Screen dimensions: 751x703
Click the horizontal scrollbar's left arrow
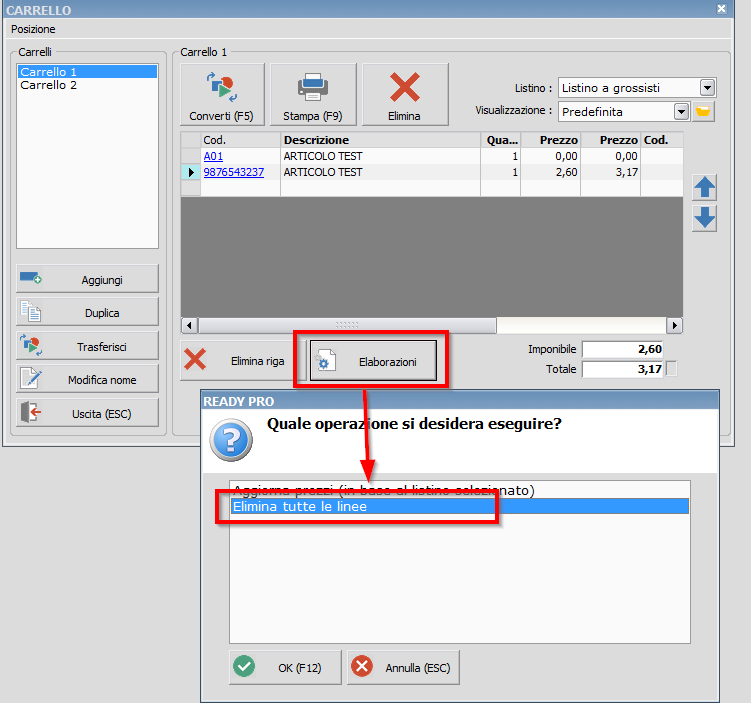189,326
